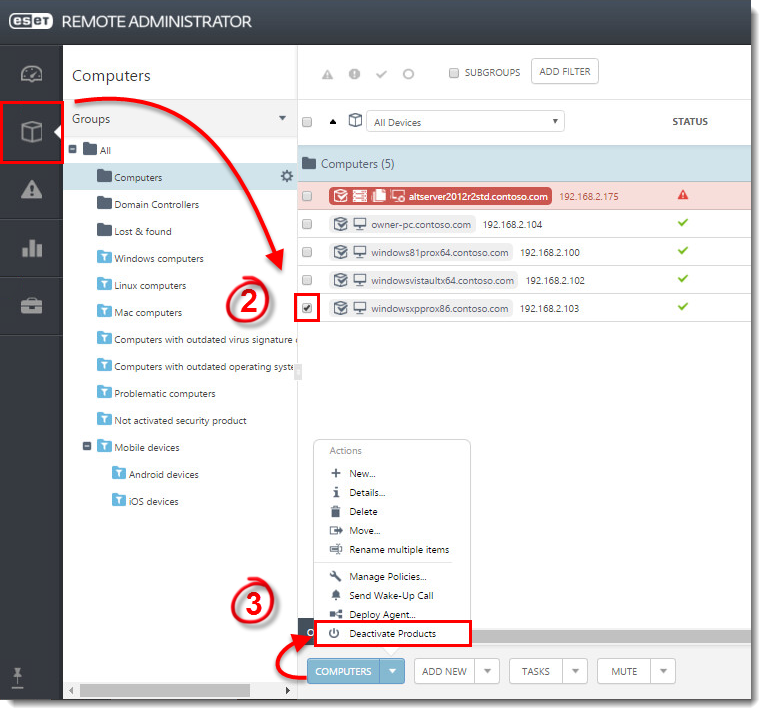Open the COMPUTERS button dropdown arrow

(x=392, y=671)
